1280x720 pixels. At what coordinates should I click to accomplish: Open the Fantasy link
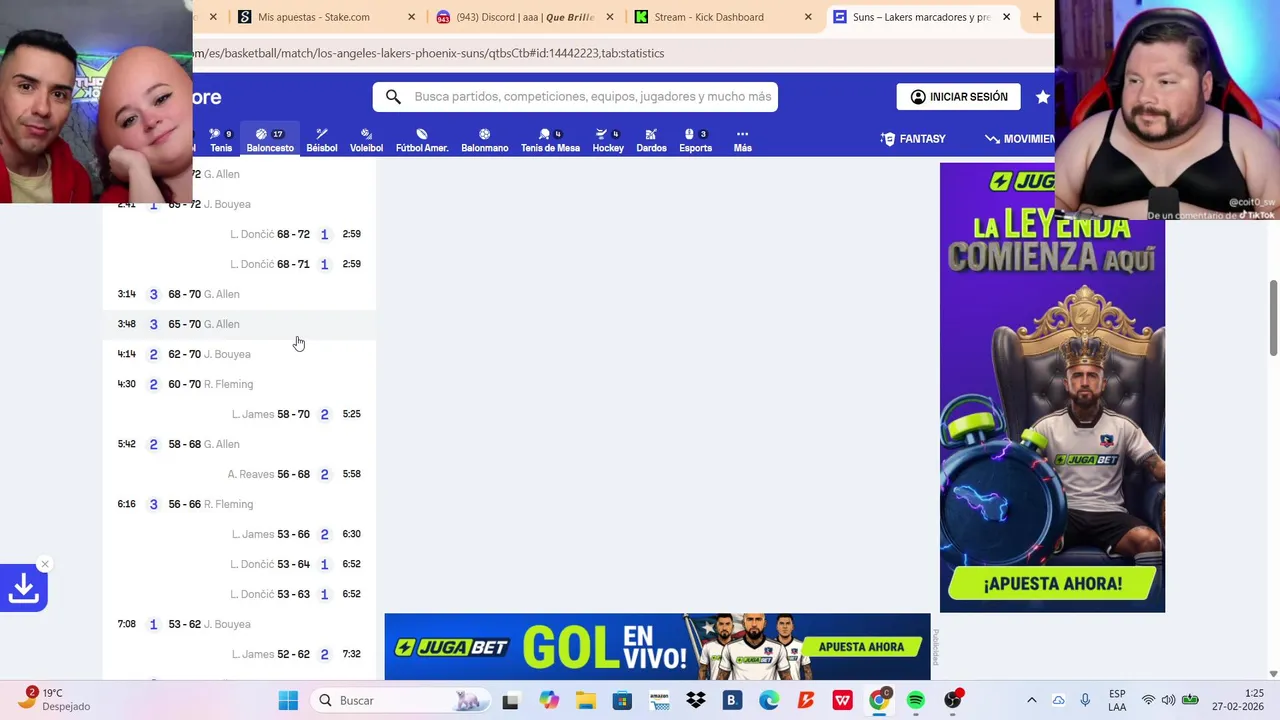[x=913, y=139]
